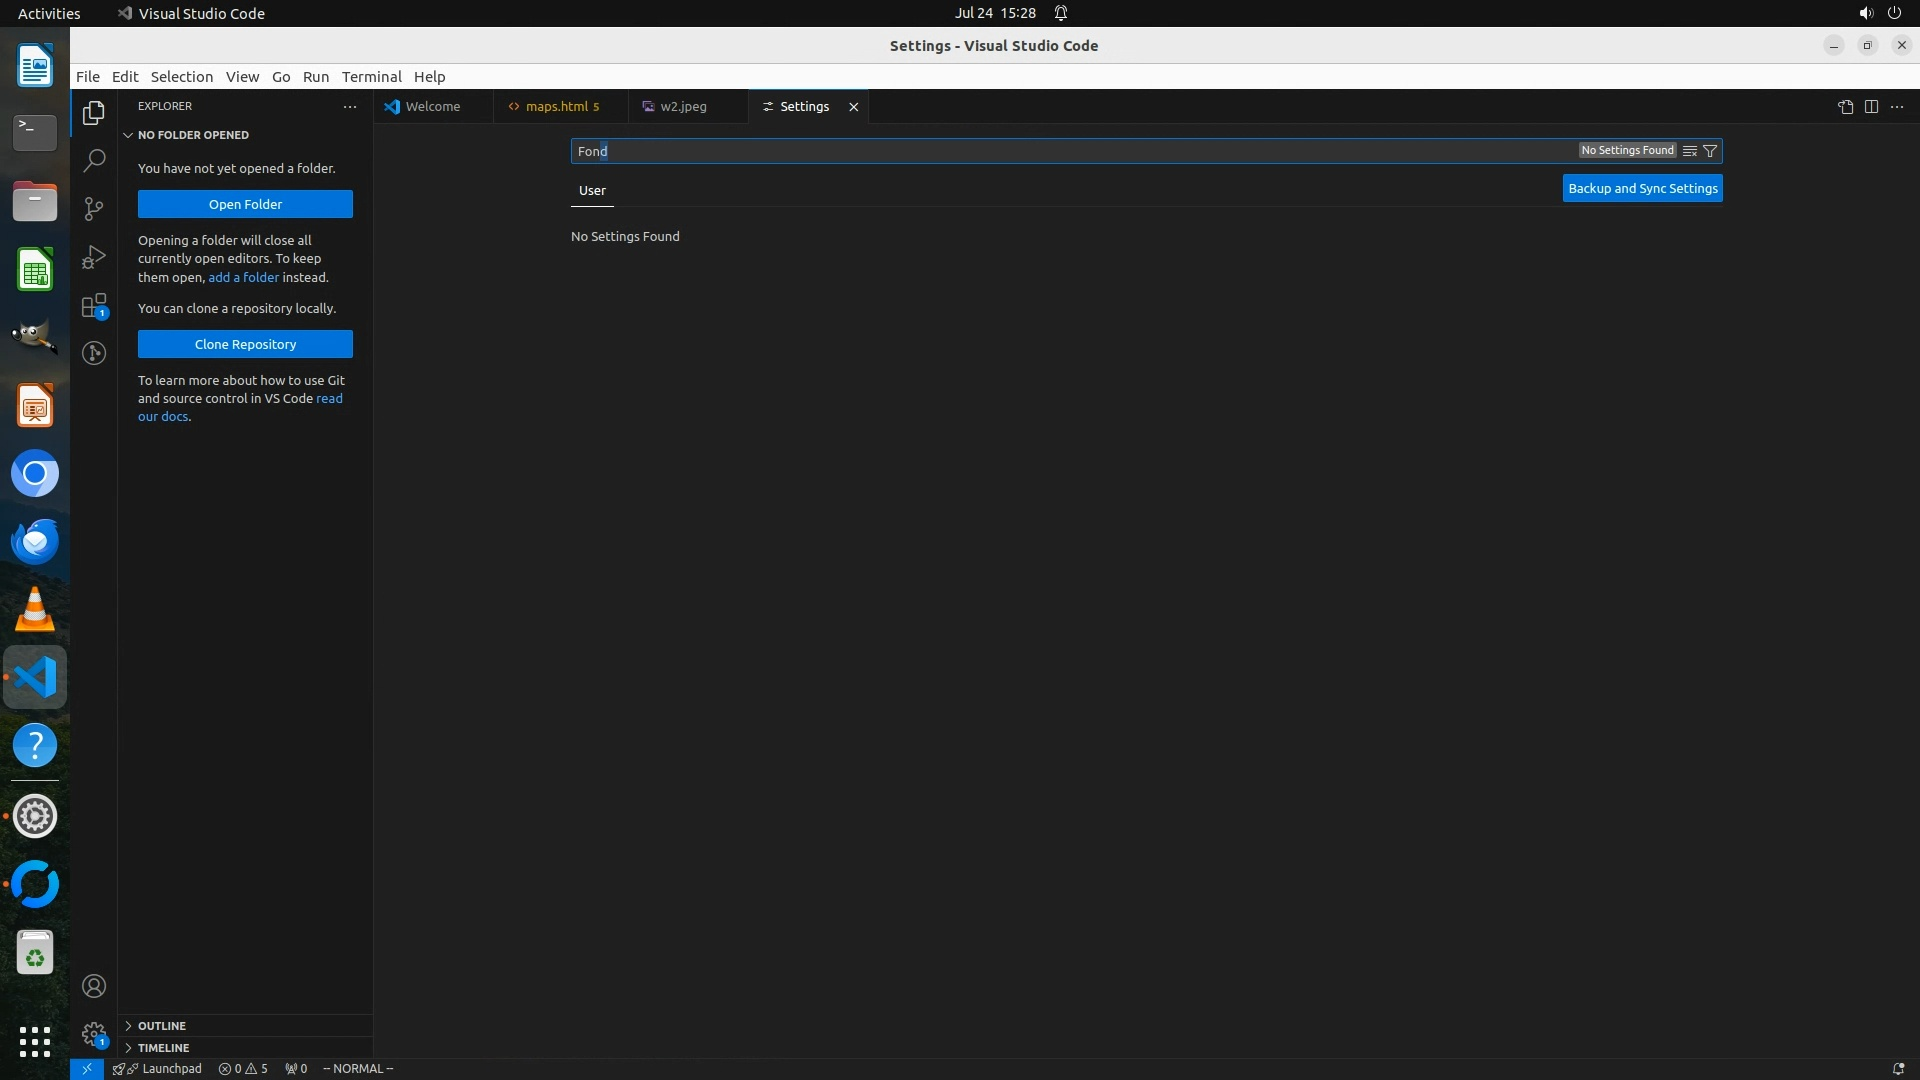Open Run and Debug view

94,257
